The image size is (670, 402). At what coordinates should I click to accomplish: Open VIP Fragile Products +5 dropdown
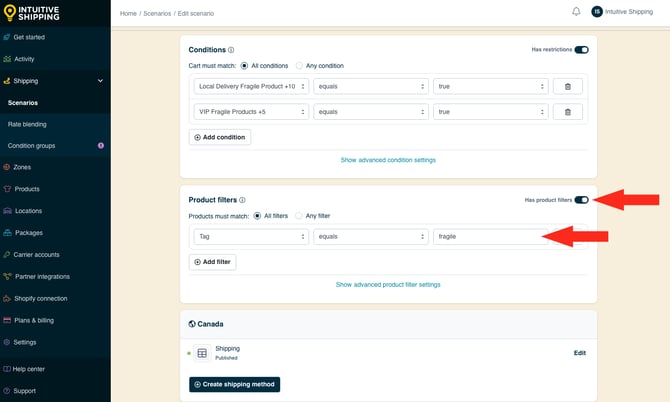click(251, 112)
